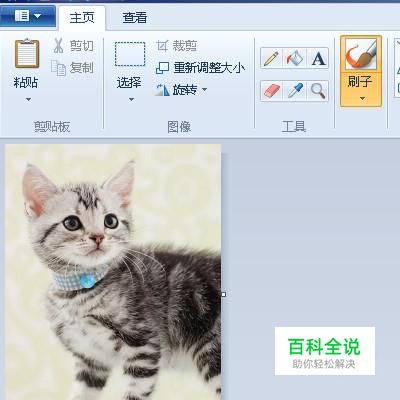
Task: Open the Paste (粘贴) dropdown arrow
Action: pyautogui.click(x=28, y=99)
